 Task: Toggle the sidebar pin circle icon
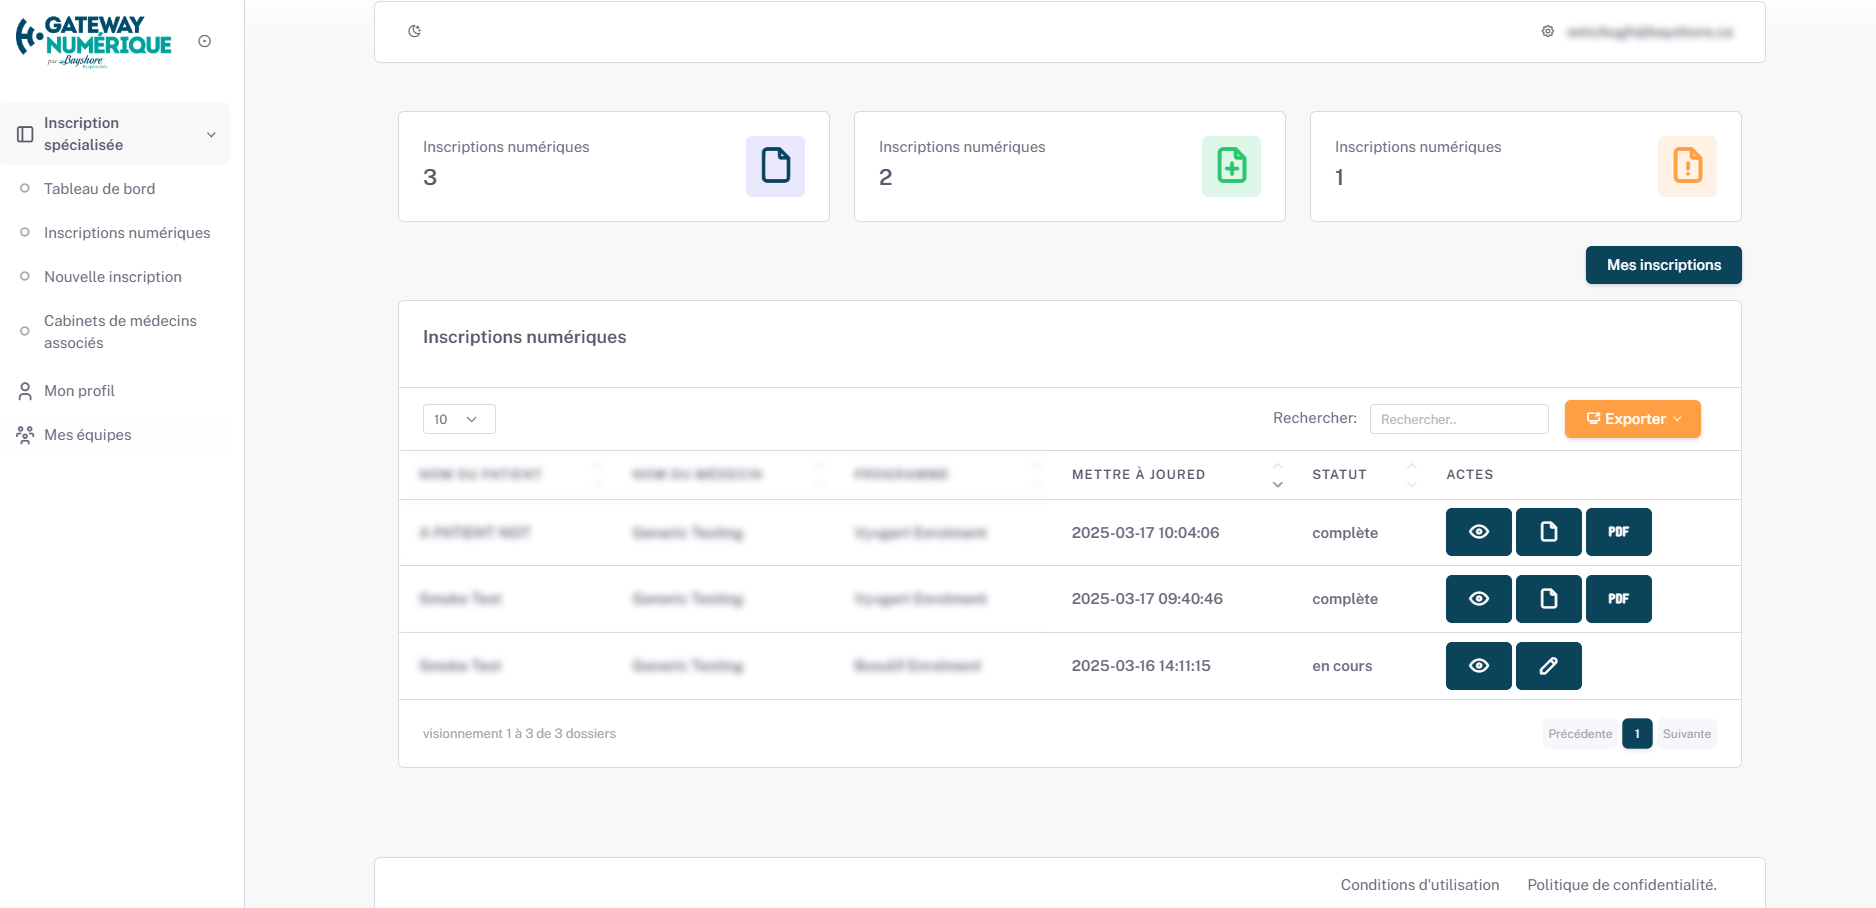[205, 41]
